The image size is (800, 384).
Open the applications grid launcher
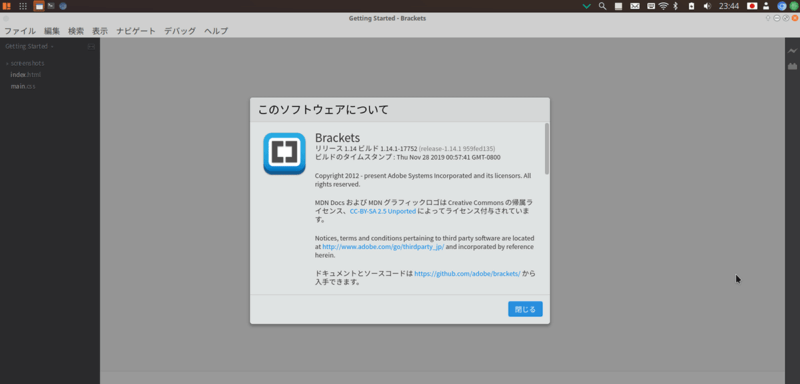coord(23,6)
